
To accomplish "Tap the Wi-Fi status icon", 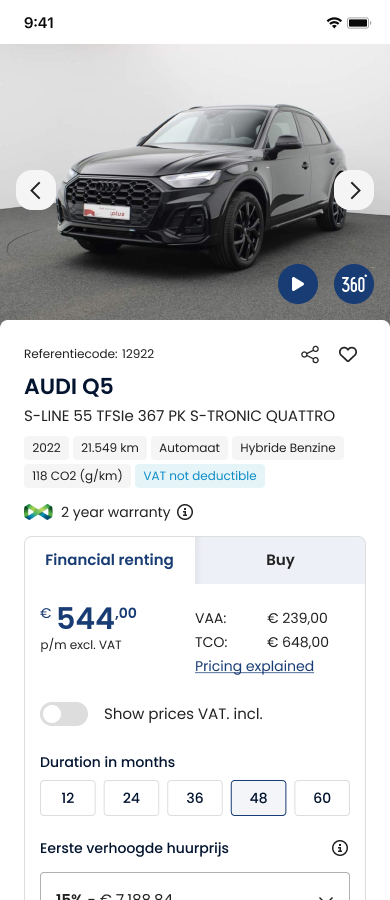I will click(x=334, y=23).
